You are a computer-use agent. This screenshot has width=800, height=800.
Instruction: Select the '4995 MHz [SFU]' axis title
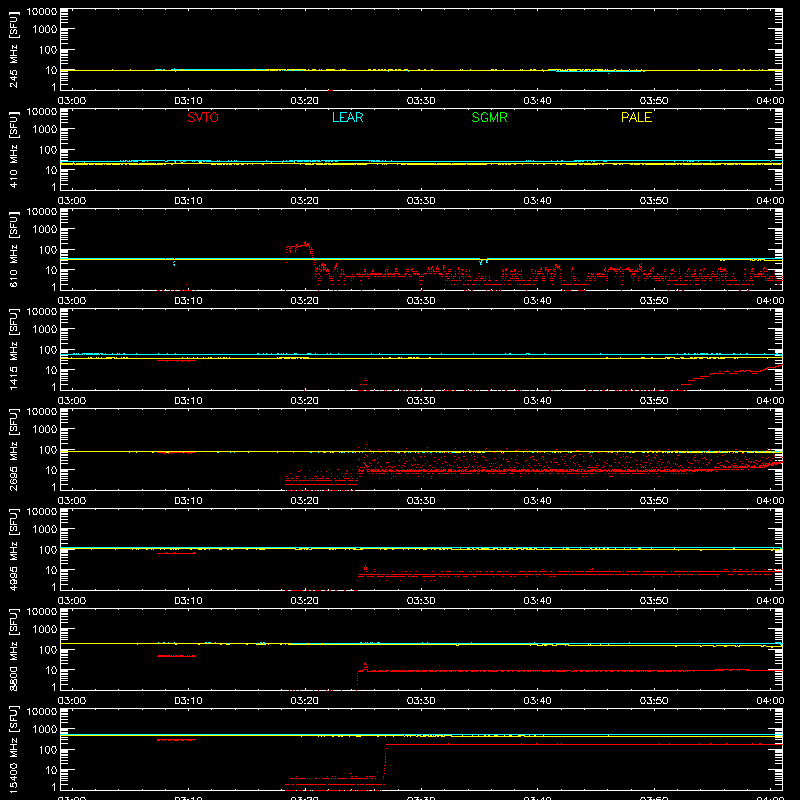tap(14, 549)
